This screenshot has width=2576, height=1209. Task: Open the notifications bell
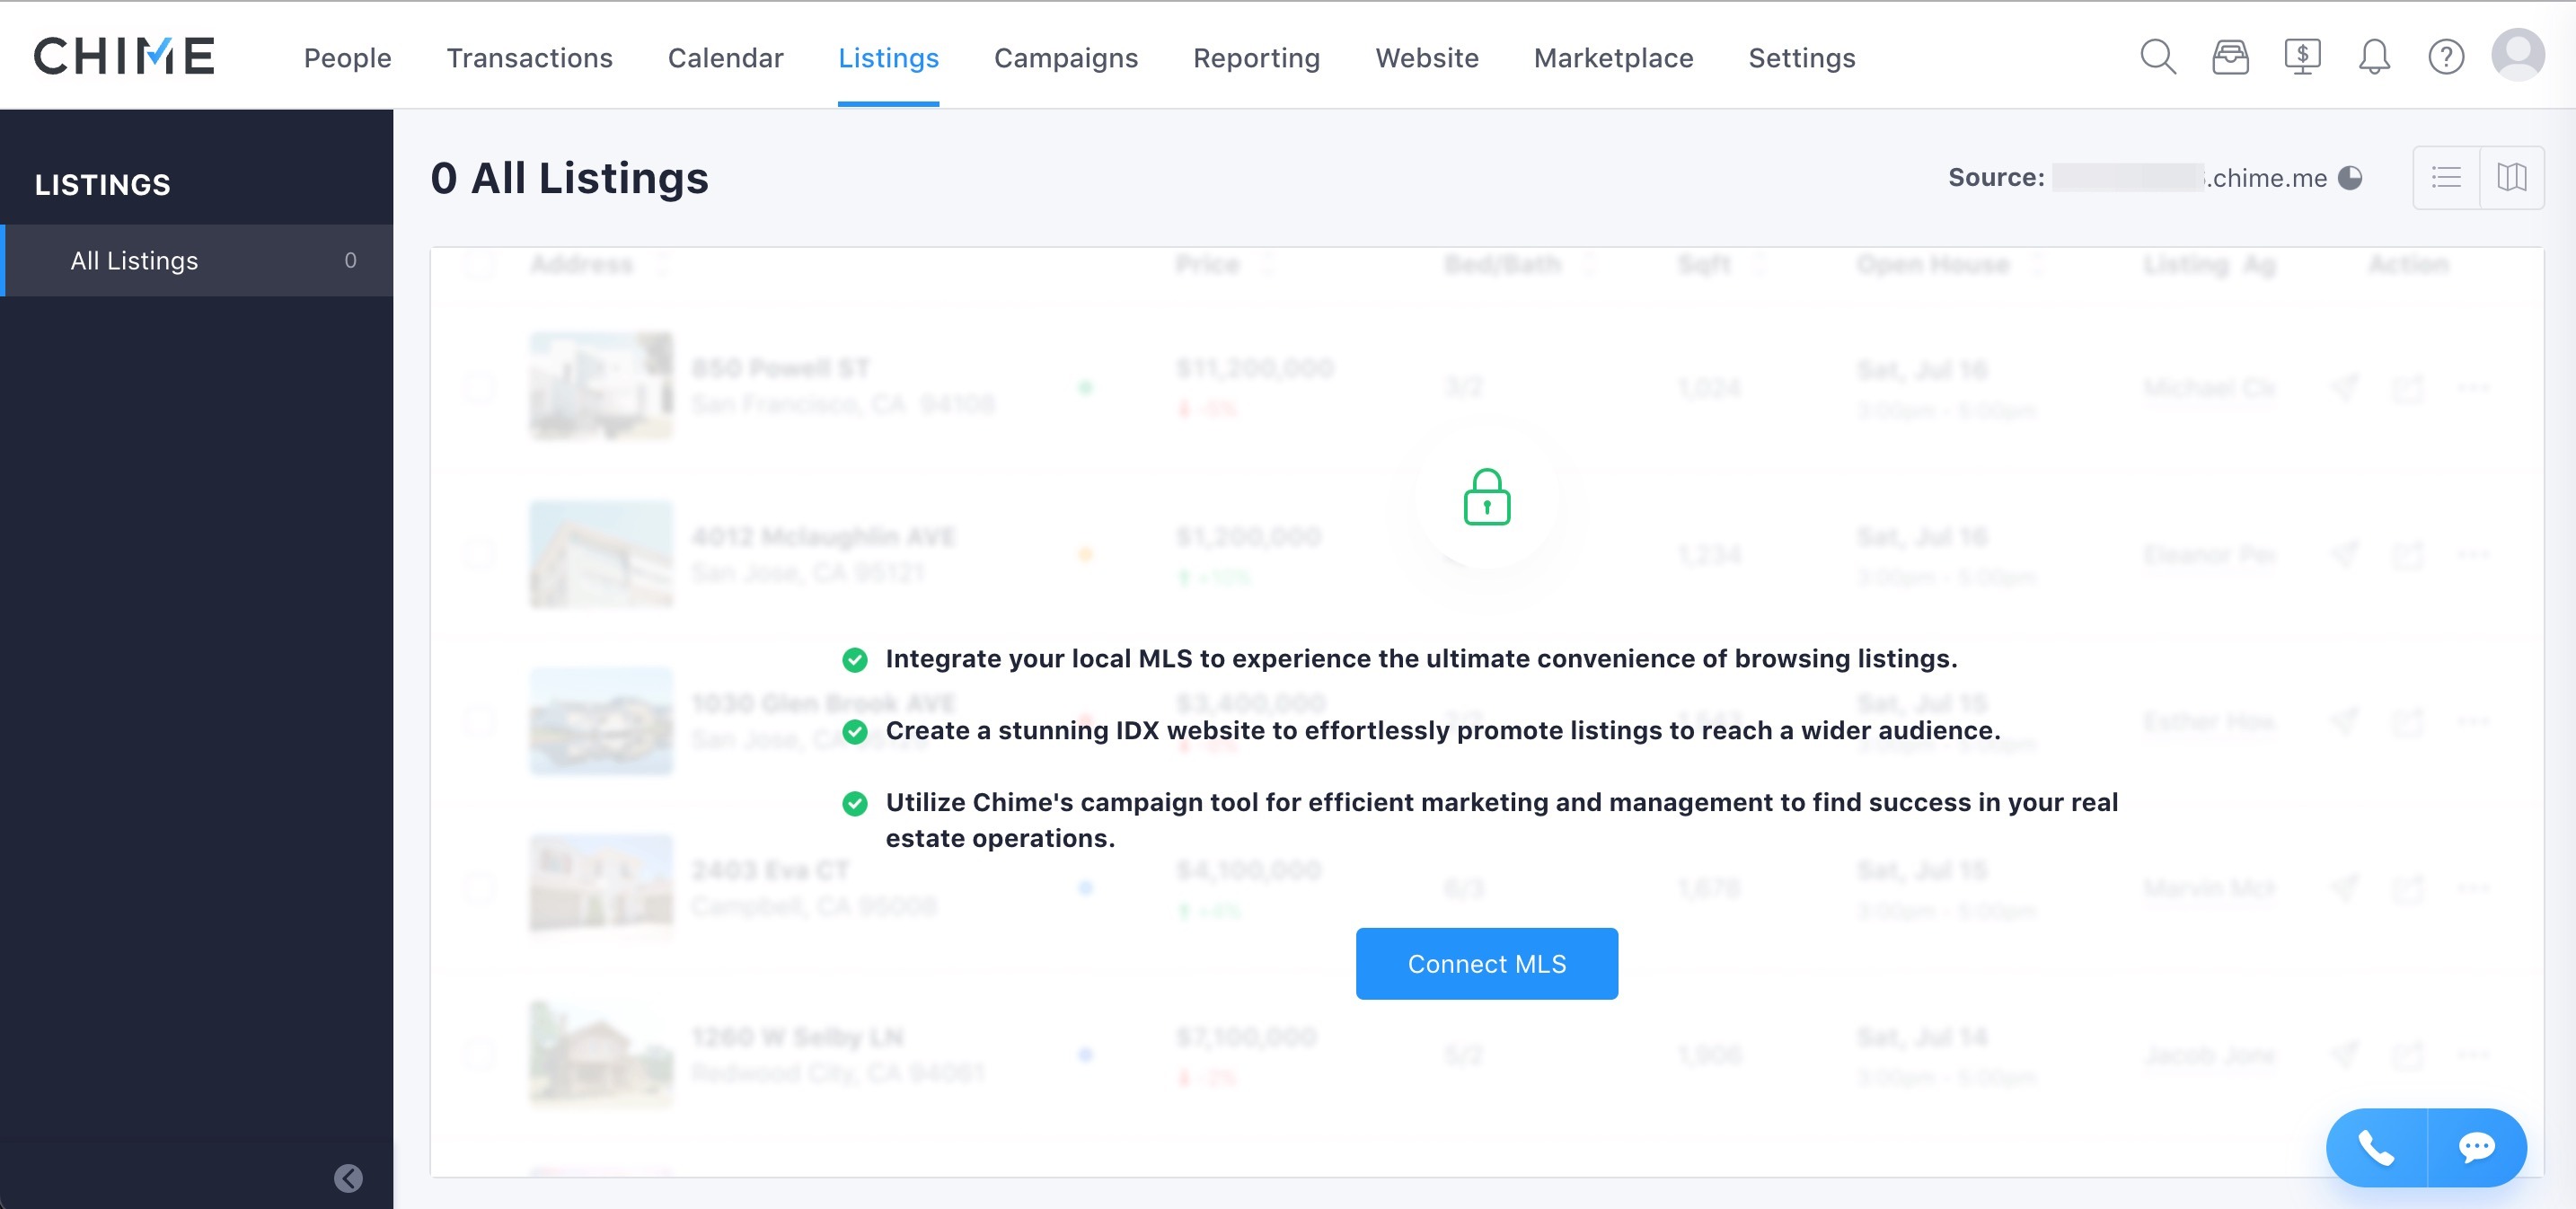coord(2374,57)
